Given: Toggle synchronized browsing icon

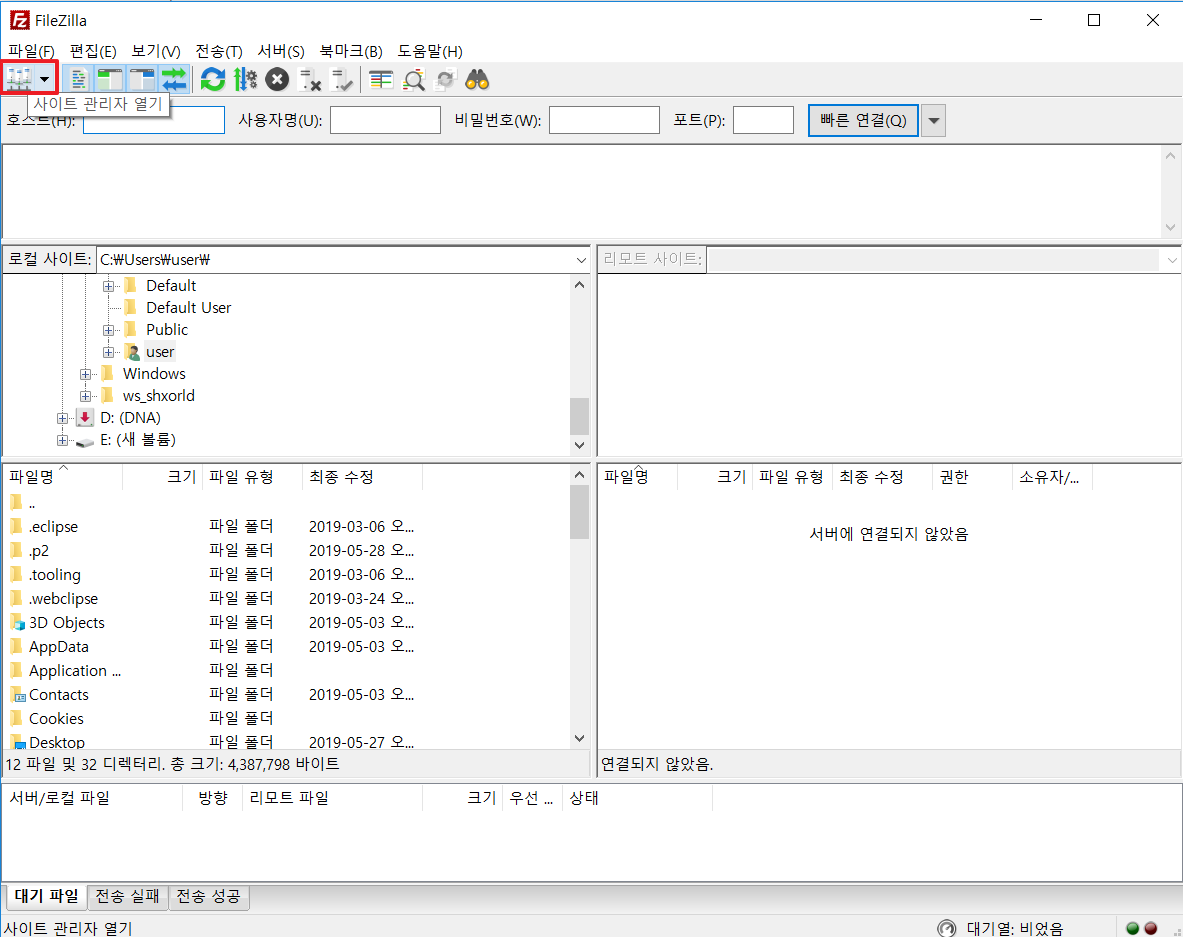Looking at the screenshot, I should point(445,78).
